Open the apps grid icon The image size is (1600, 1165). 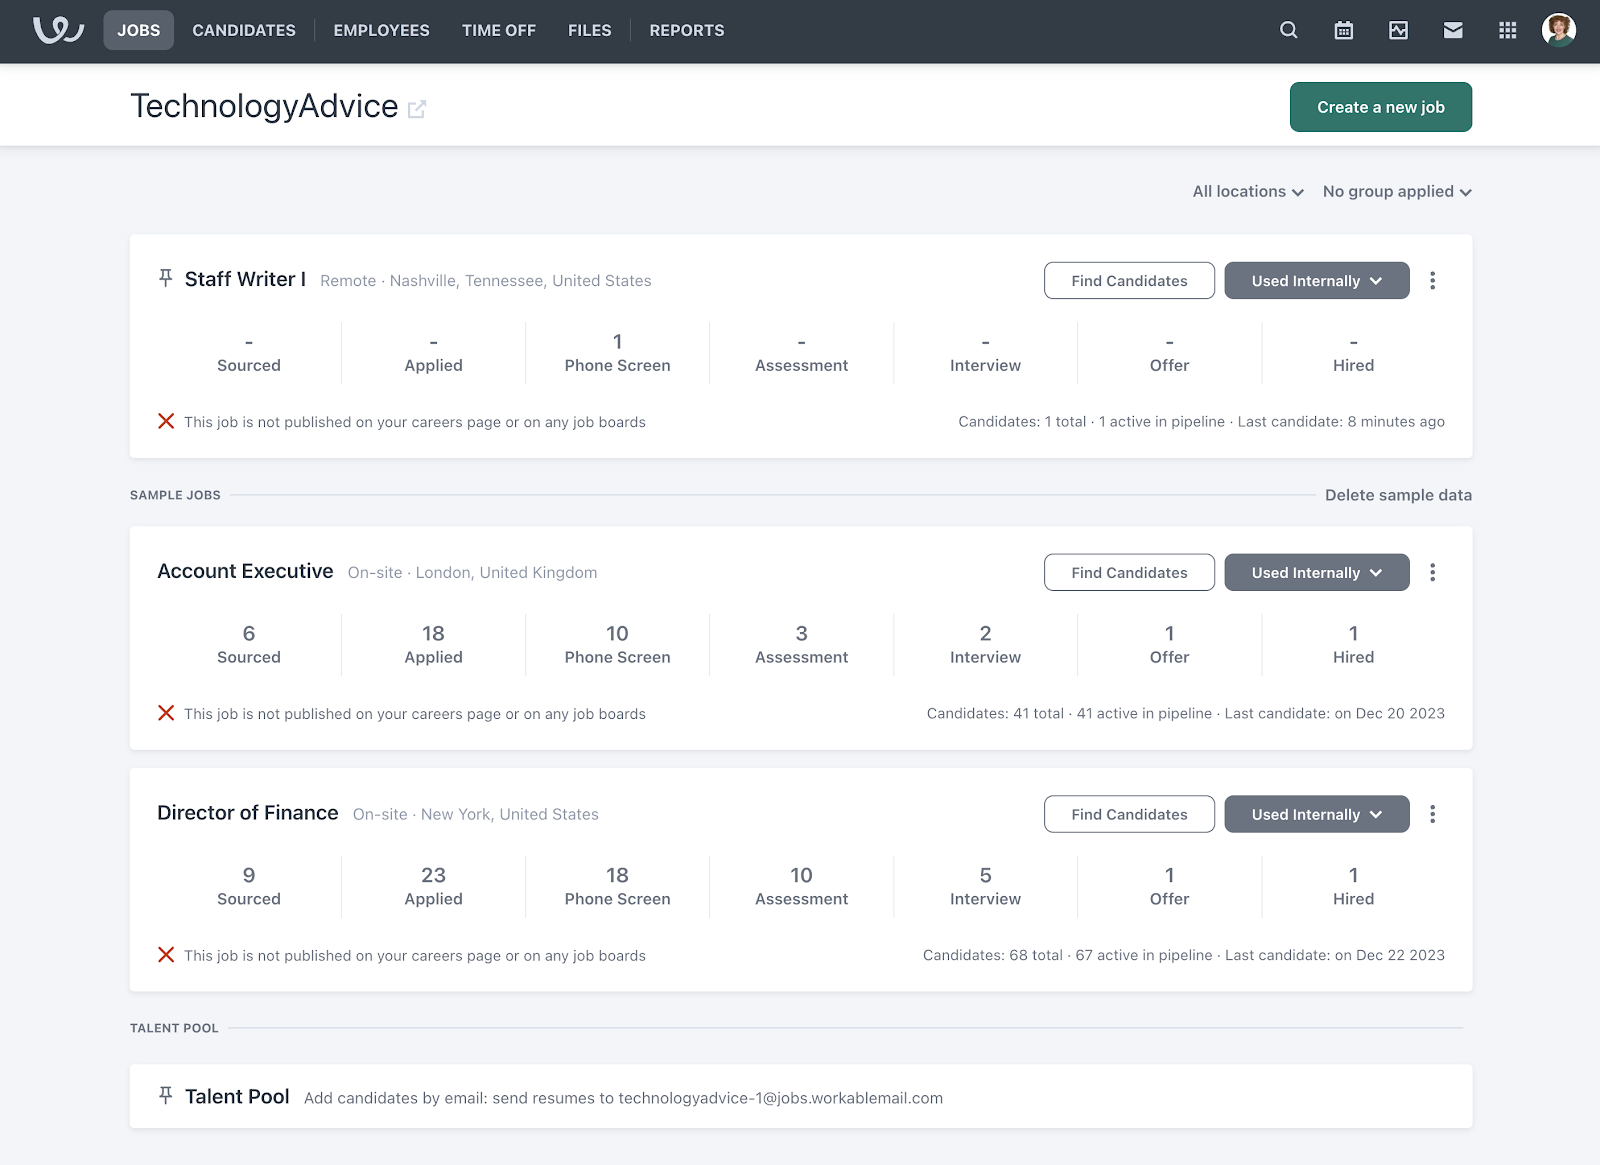[x=1508, y=30]
